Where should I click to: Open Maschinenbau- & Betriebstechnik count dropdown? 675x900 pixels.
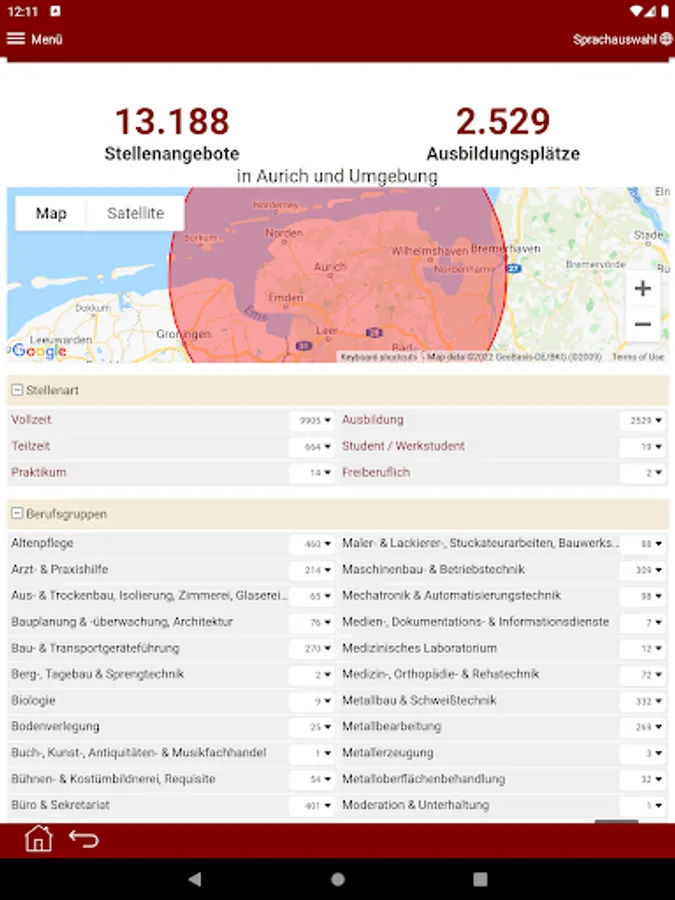pyautogui.click(x=643, y=570)
